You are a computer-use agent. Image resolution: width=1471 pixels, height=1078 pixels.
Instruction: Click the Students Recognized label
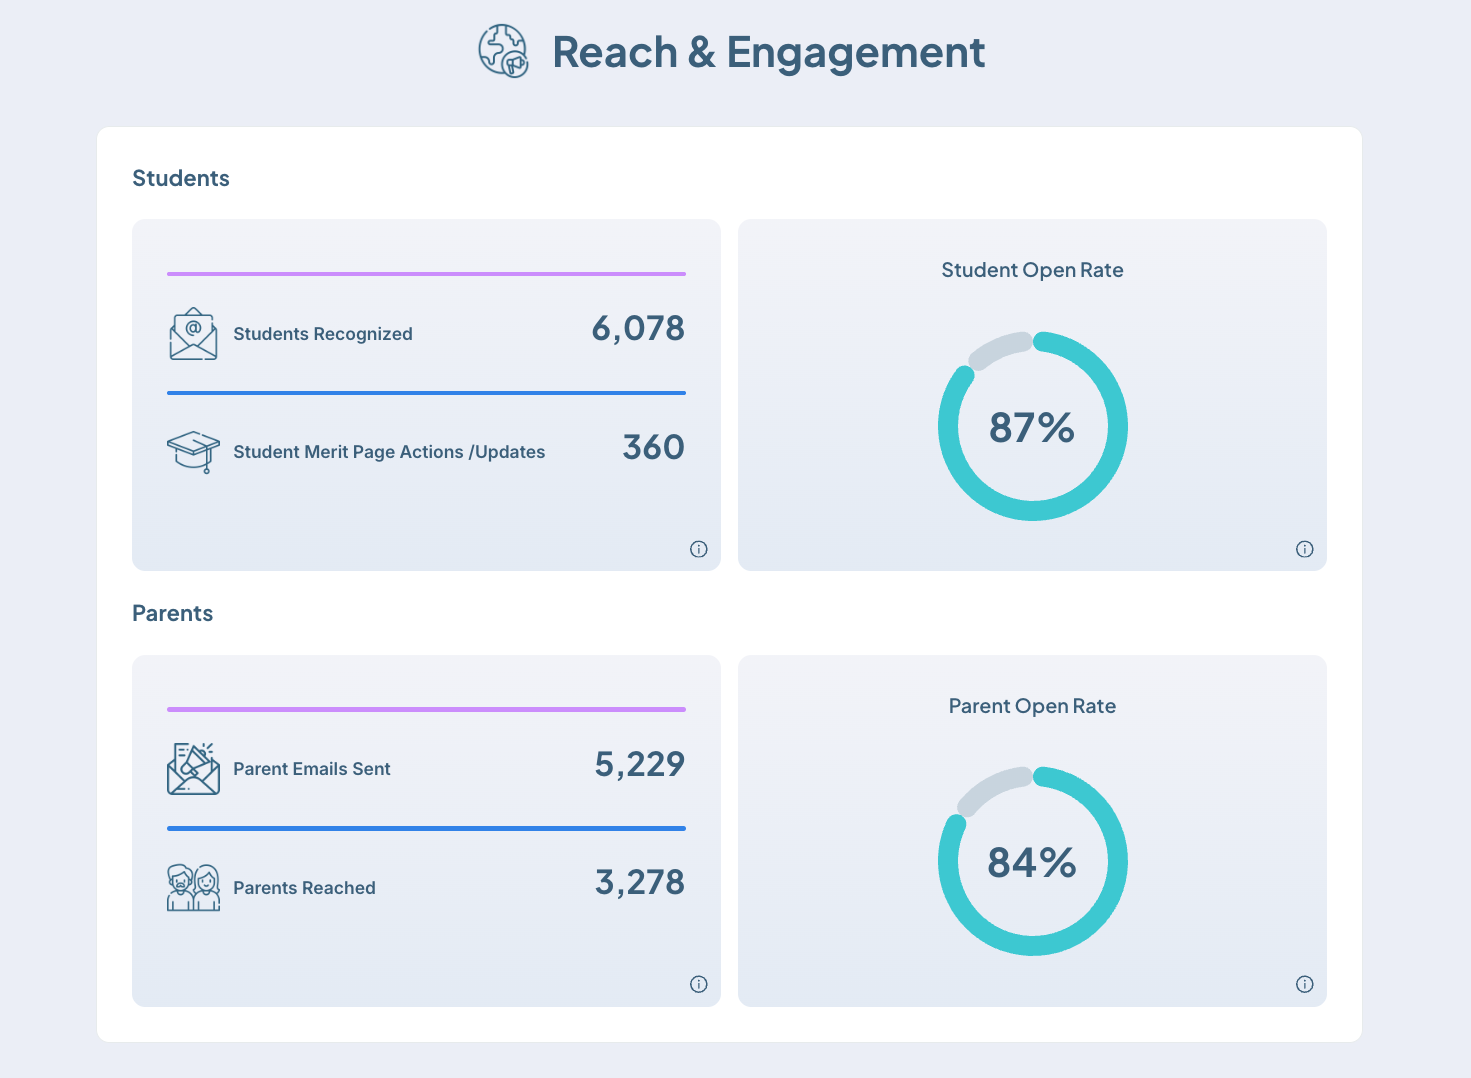tap(323, 334)
